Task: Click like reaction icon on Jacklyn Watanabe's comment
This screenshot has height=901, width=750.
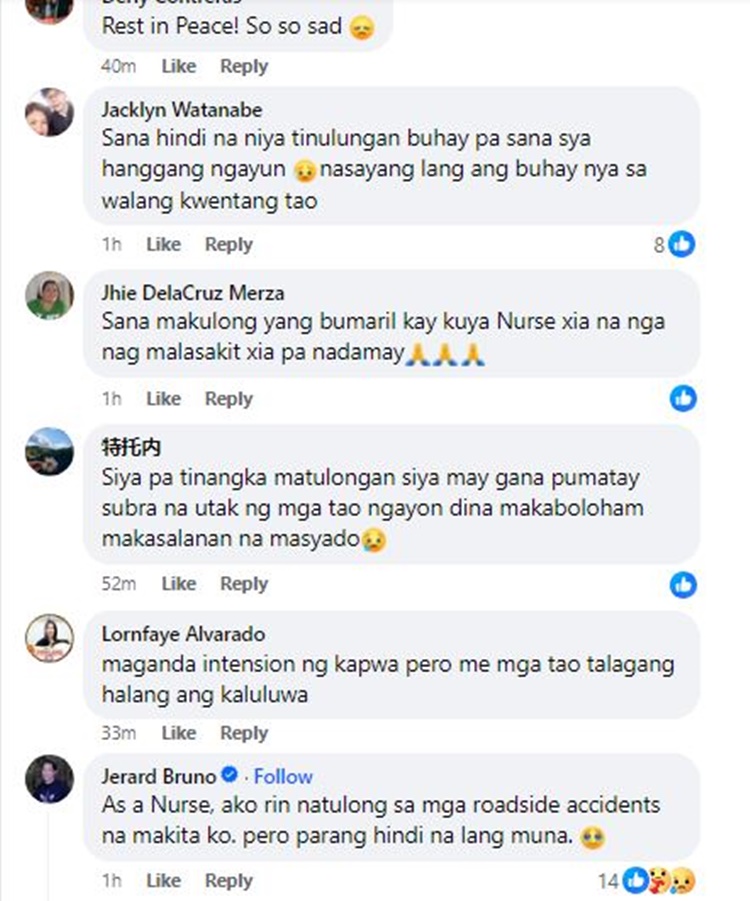Action: [x=682, y=244]
